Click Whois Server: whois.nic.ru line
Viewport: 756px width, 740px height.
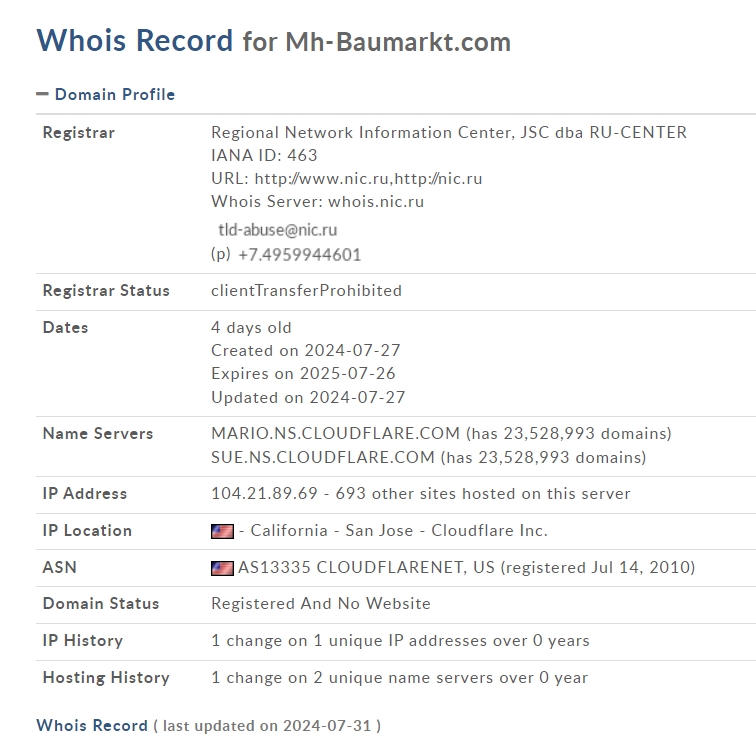tap(318, 201)
